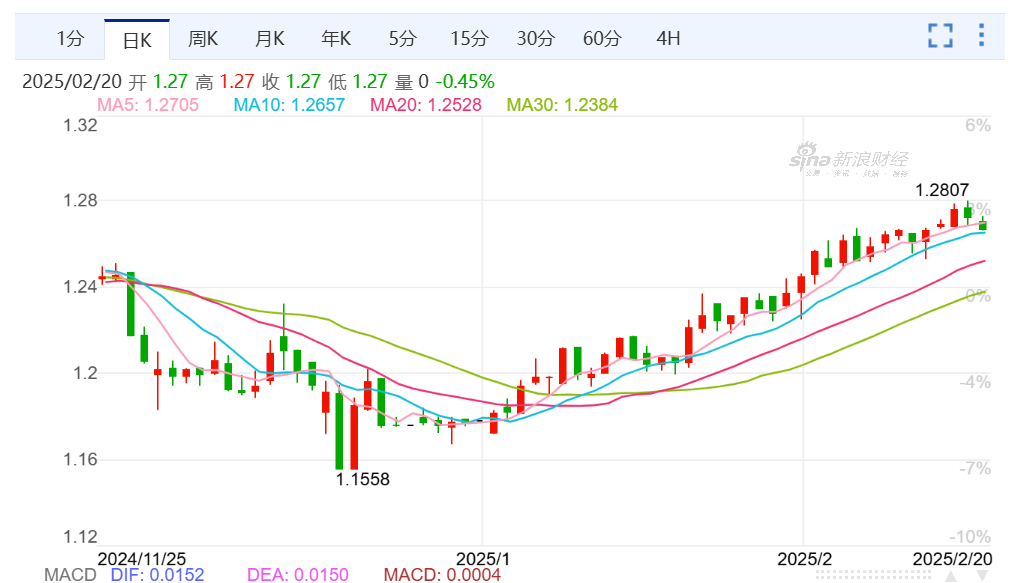Click the MACD: 0.0004 value
1024x583 pixels.
coord(442,575)
